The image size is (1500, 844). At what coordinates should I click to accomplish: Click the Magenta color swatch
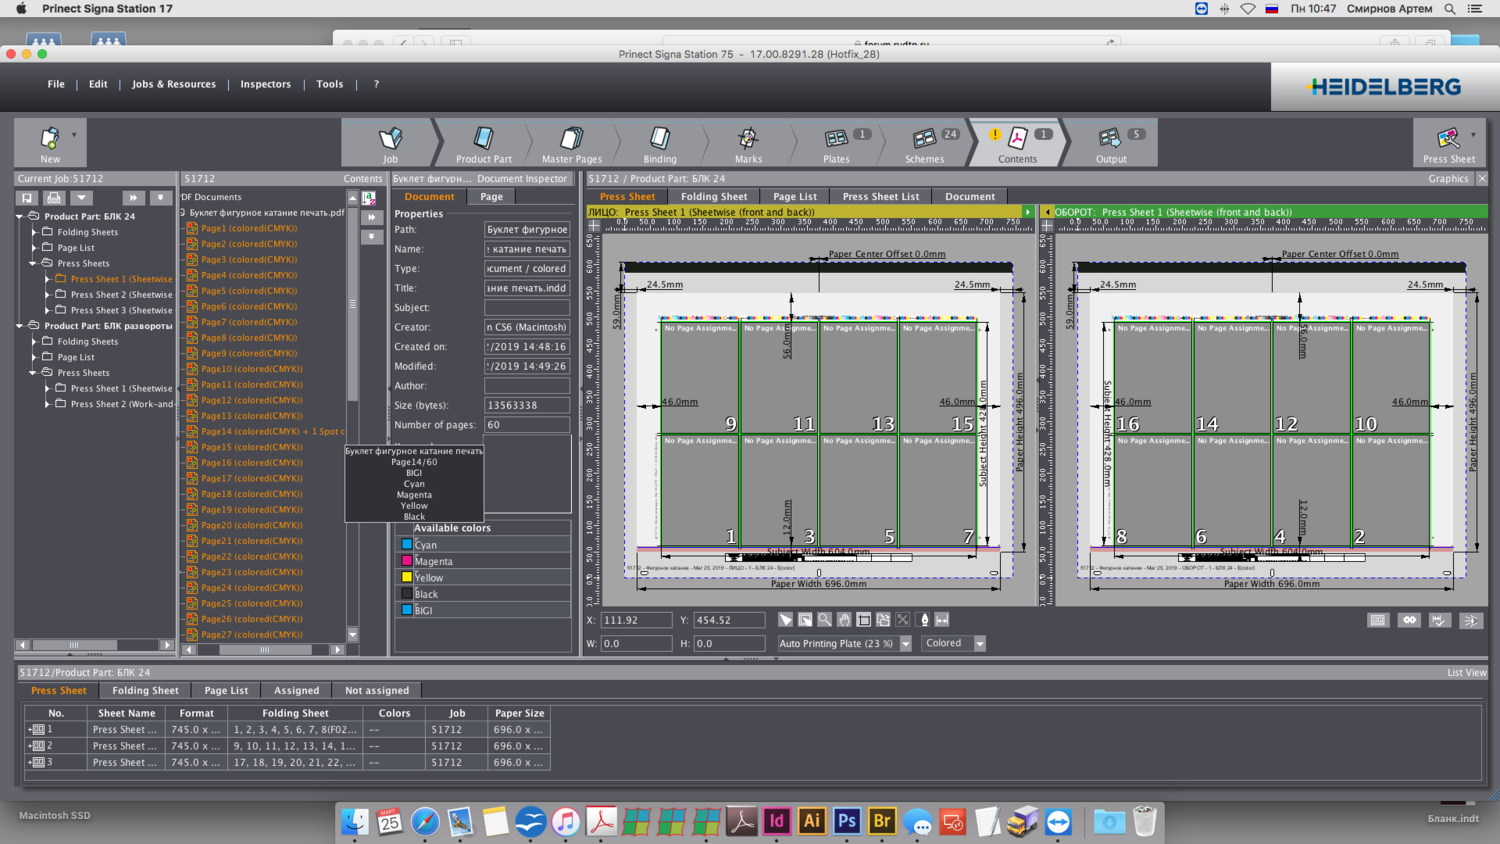point(407,561)
